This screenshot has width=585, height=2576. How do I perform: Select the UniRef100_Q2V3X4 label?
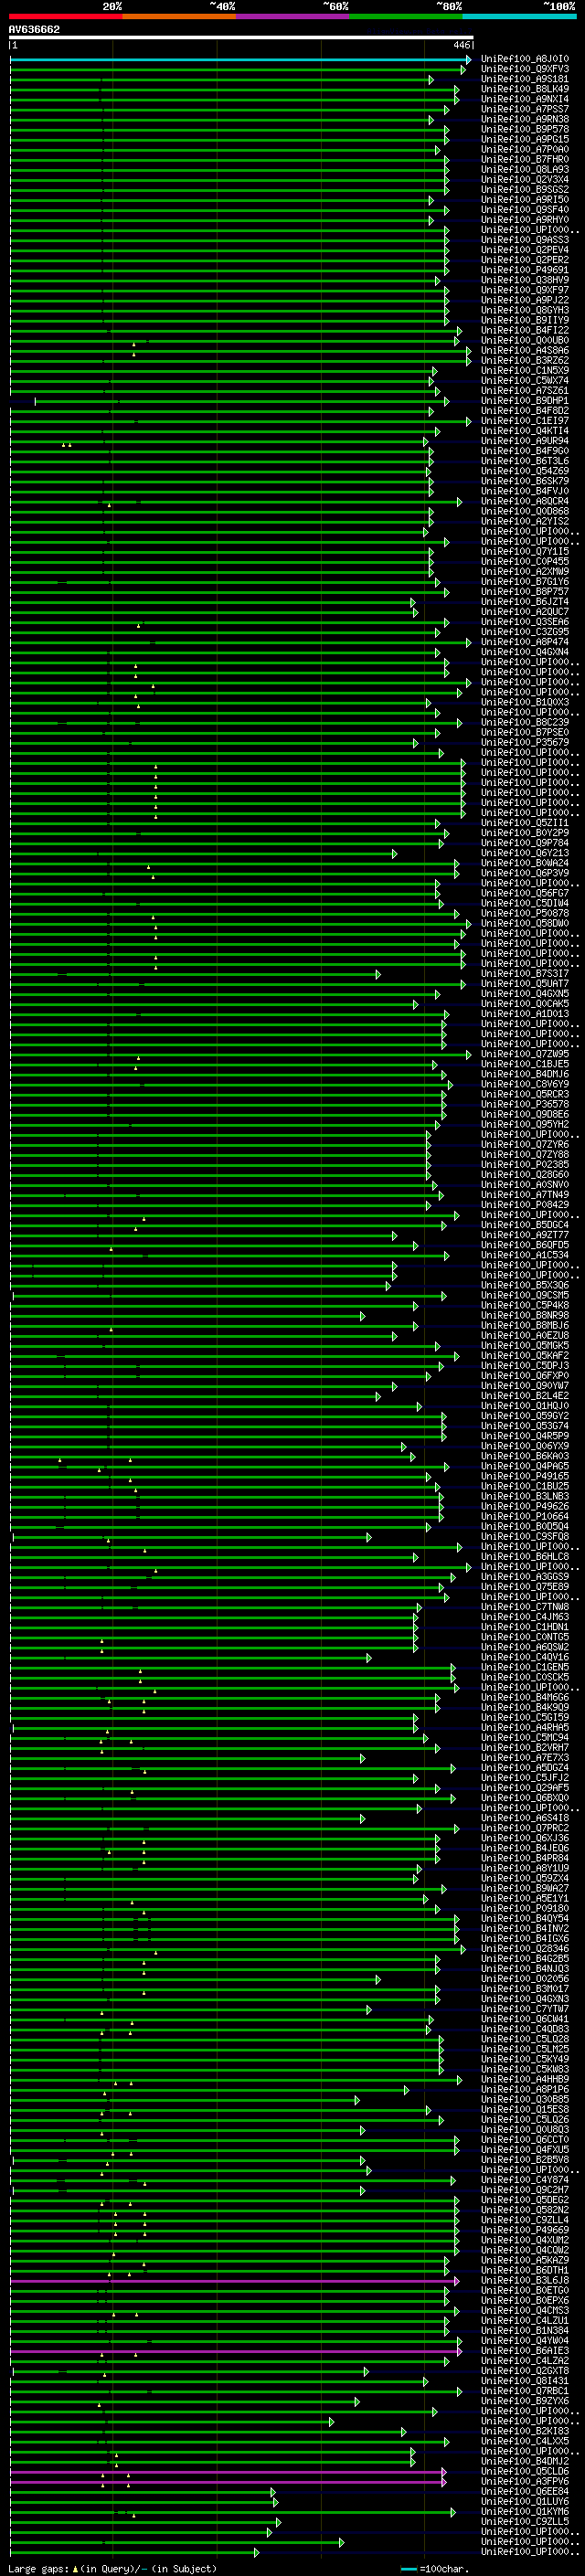tap(525, 179)
